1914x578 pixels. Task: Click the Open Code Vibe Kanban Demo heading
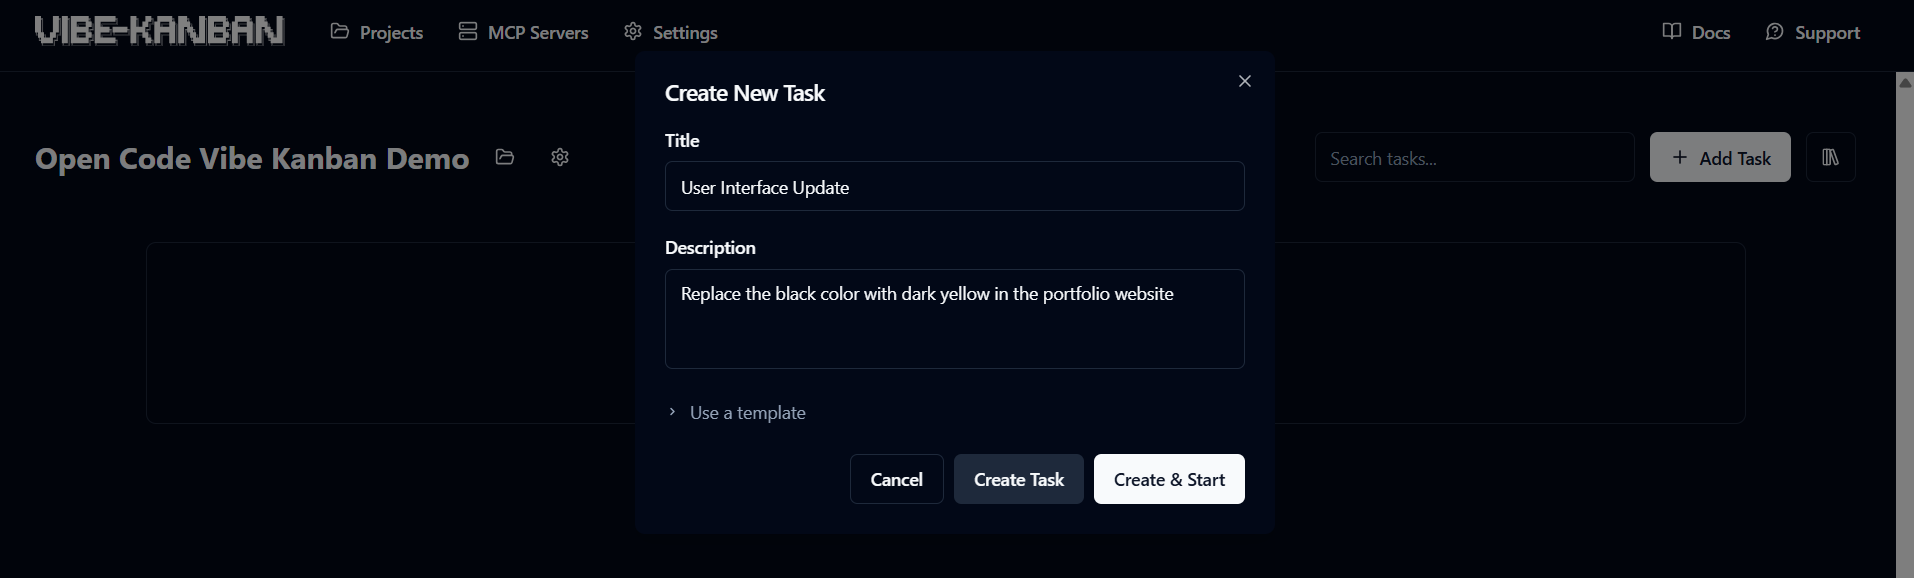pyautogui.click(x=252, y=158)
